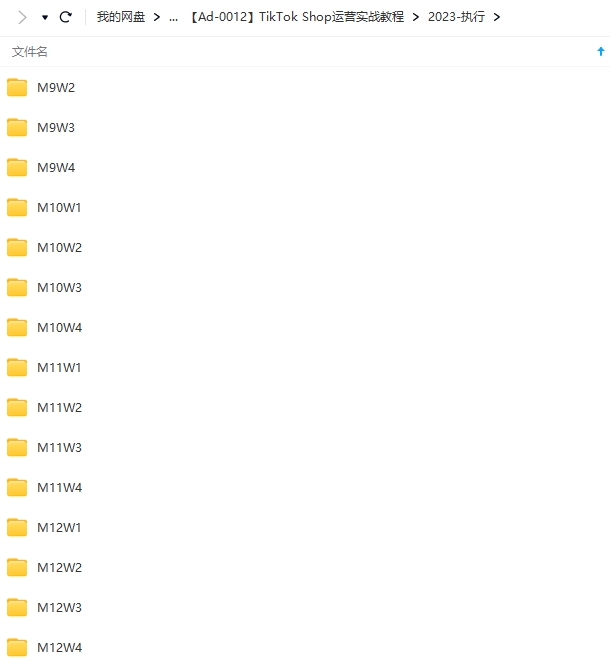
Task: Sort by the 文件名 column header
Action: pos(30,51)
